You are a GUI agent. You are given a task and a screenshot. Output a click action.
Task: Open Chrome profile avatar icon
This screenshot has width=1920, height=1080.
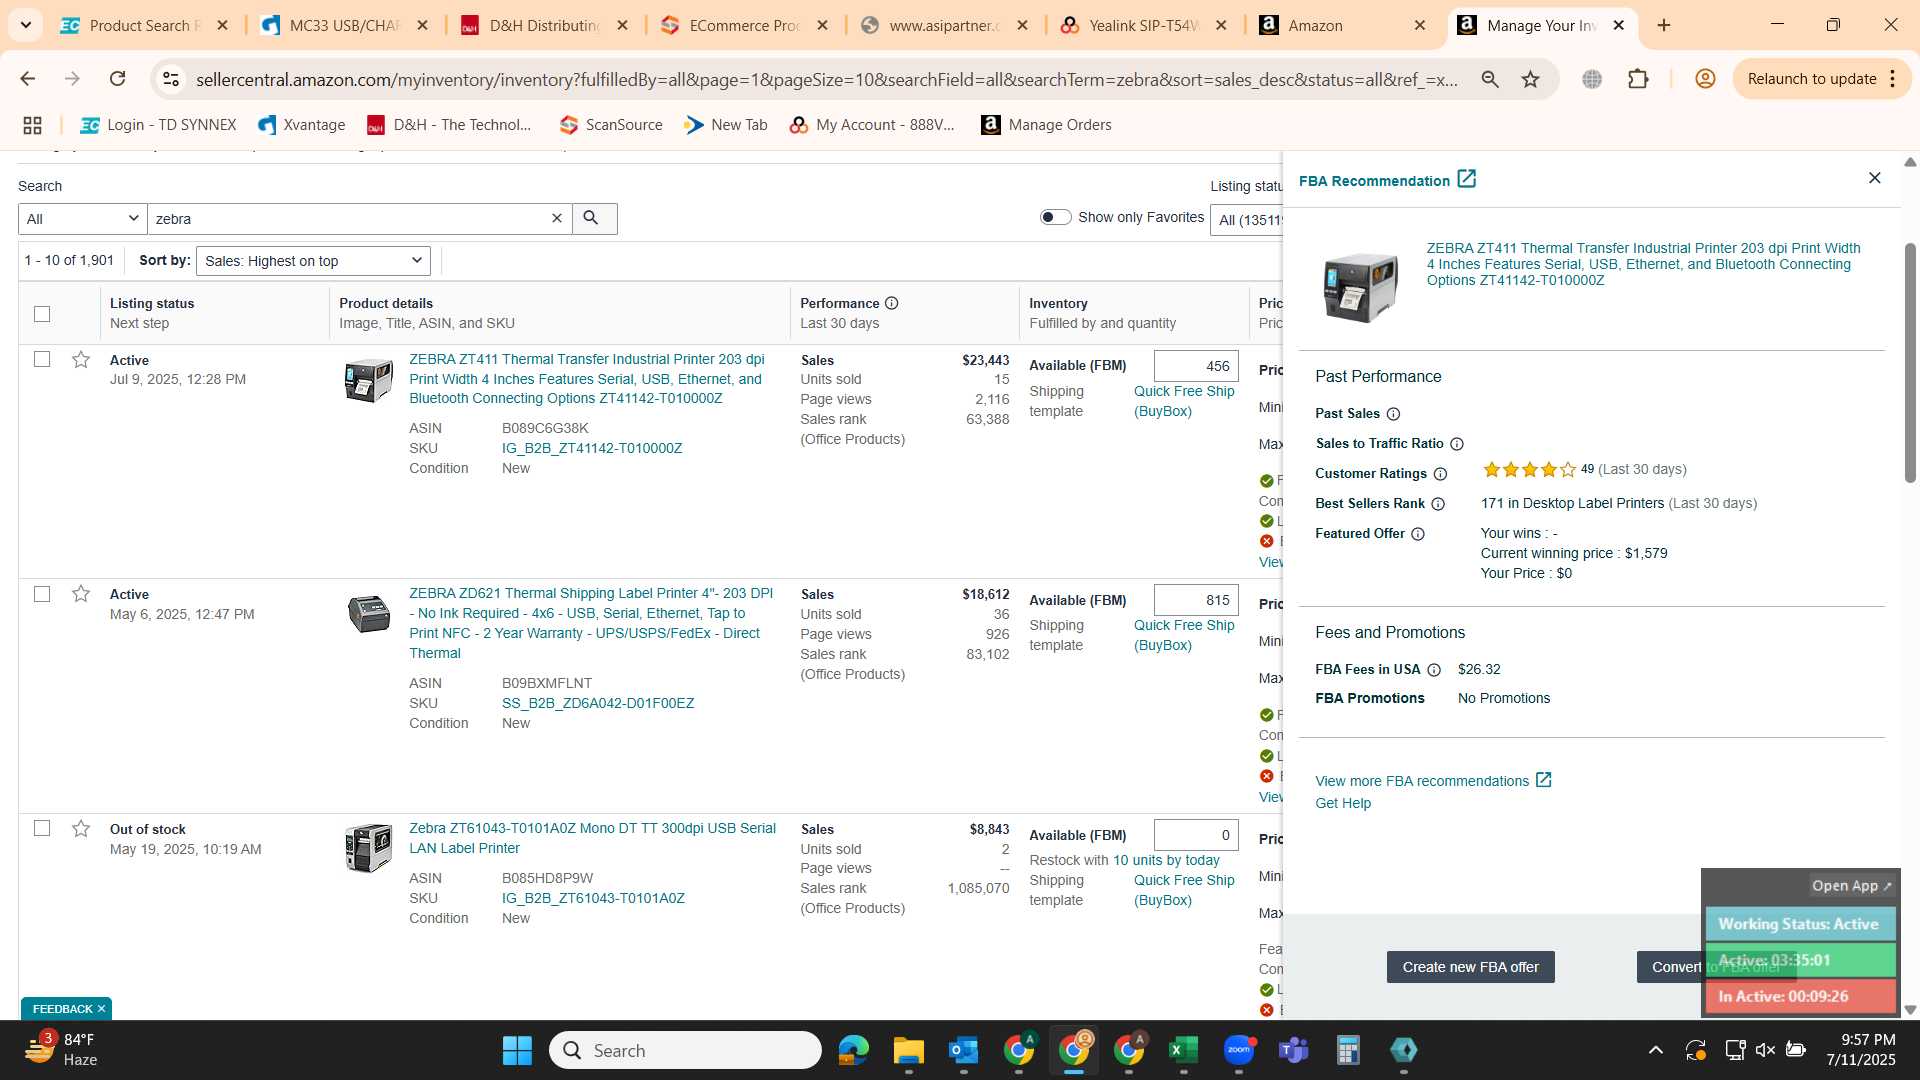coord(1705,79)
